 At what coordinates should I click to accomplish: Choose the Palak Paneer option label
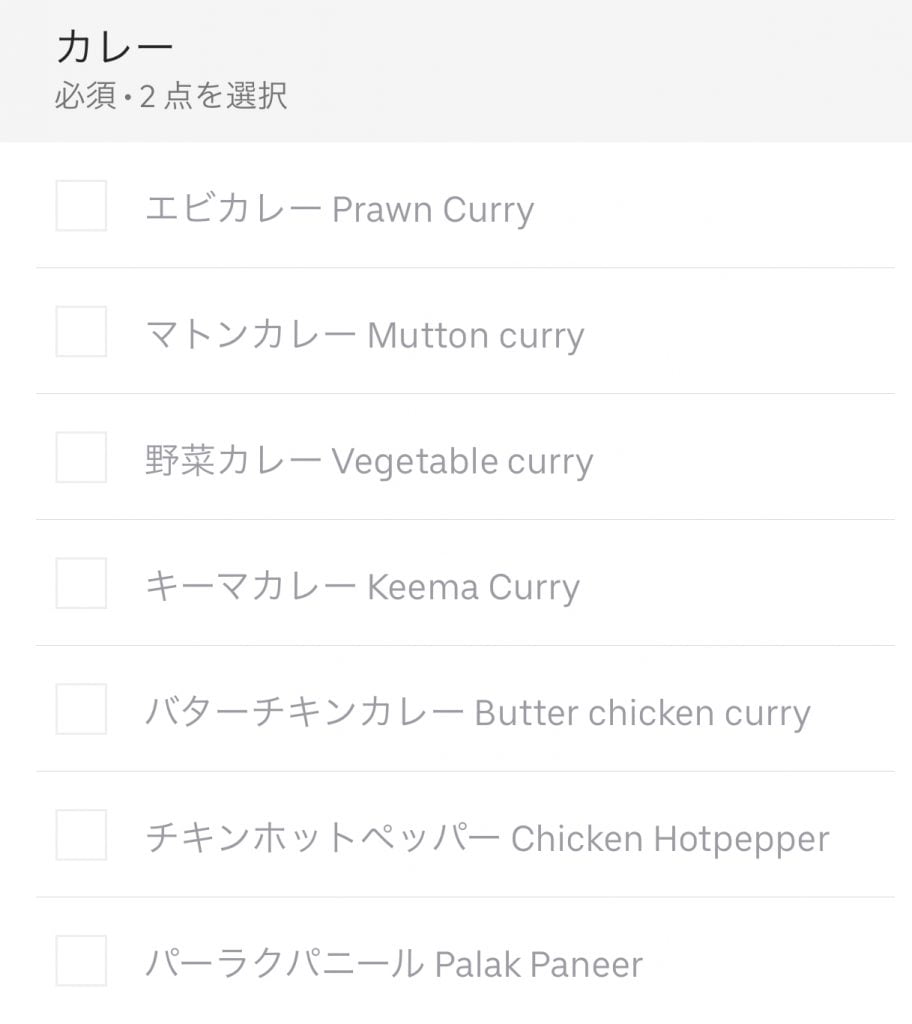(393, 966)
